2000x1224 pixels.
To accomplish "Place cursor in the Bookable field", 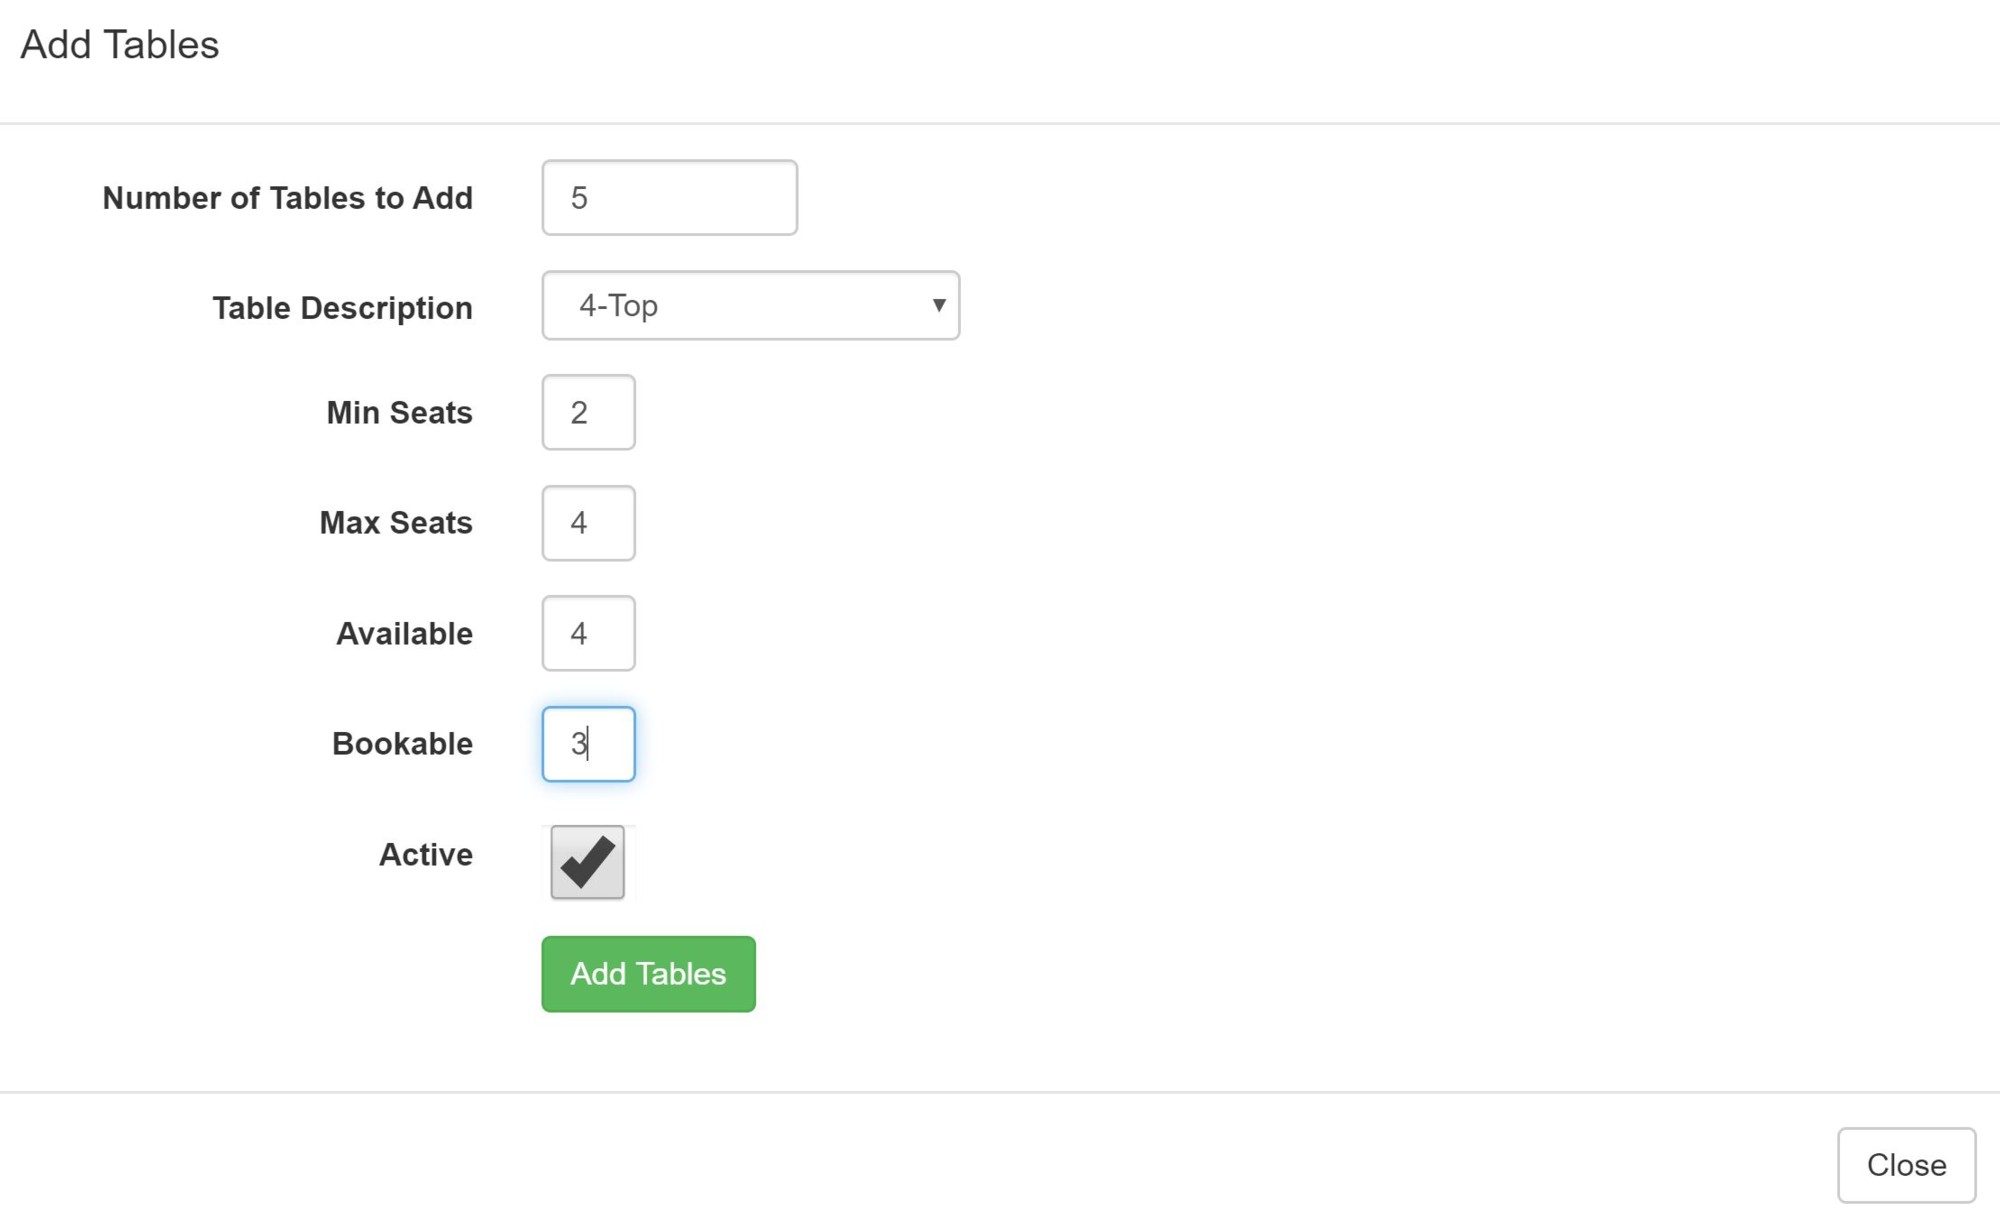I will tap(588, 744).
